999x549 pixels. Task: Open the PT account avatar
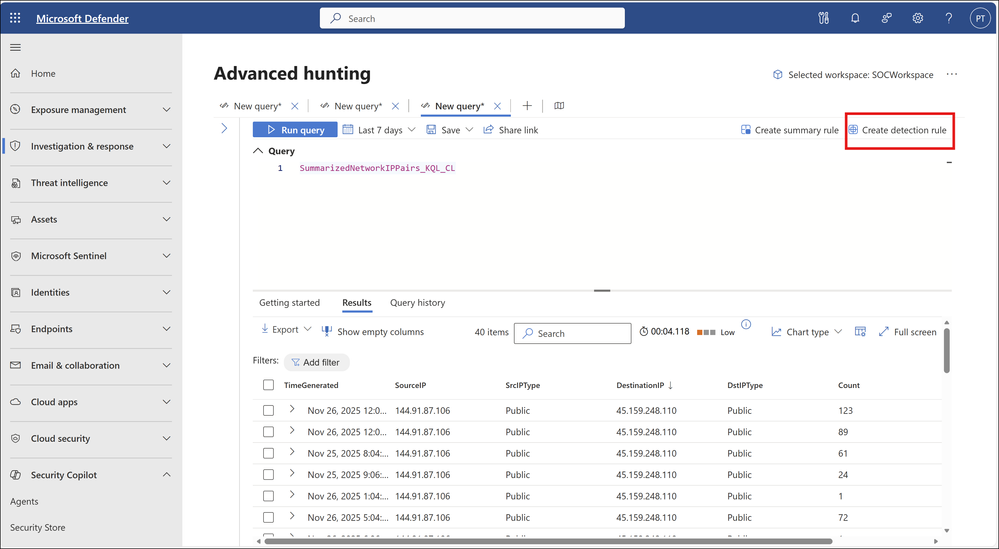point(980,18)
